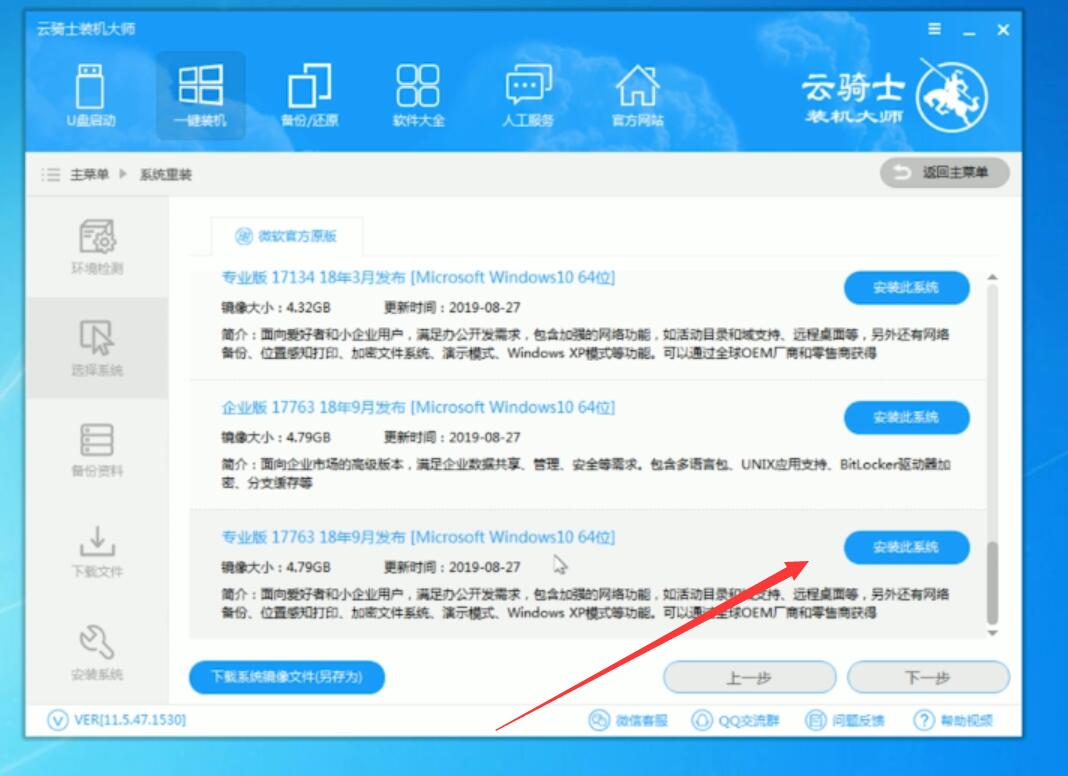
Task: Switch to the 微软官方原版 tab
Action: 287,236
